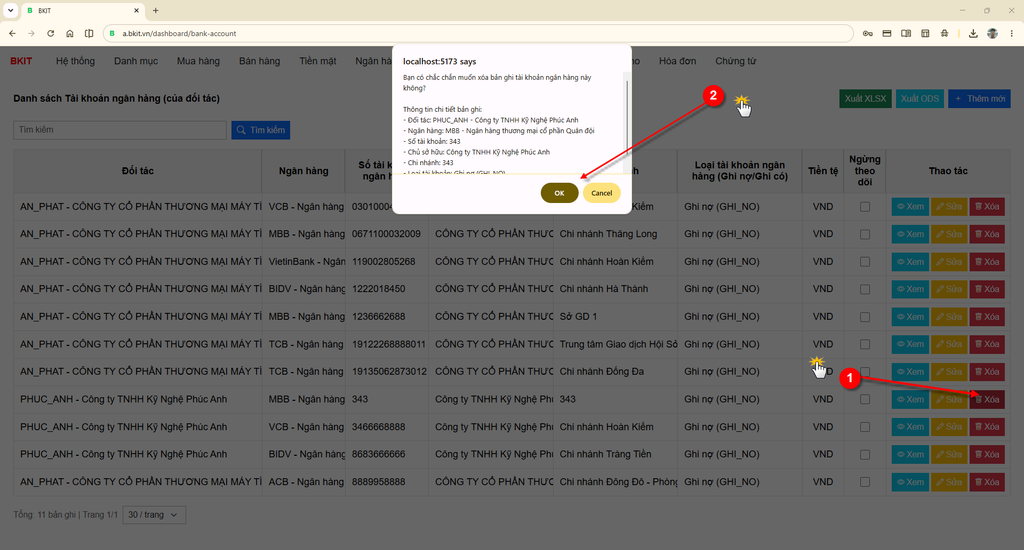Open the Danh mục menu
Image resolution: width=1024 pixels, height=550 pixels.
tap(136, 61)
